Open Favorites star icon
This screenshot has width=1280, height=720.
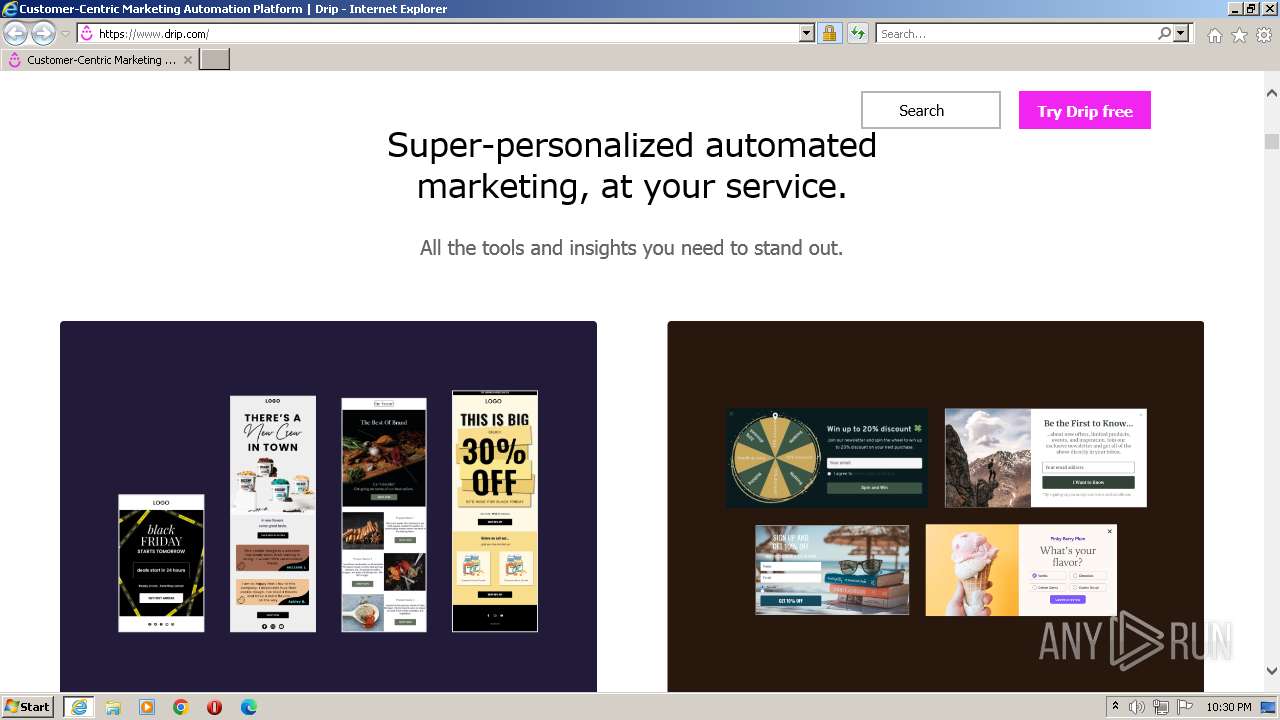pyautogui.click(x=1239, y=35)
